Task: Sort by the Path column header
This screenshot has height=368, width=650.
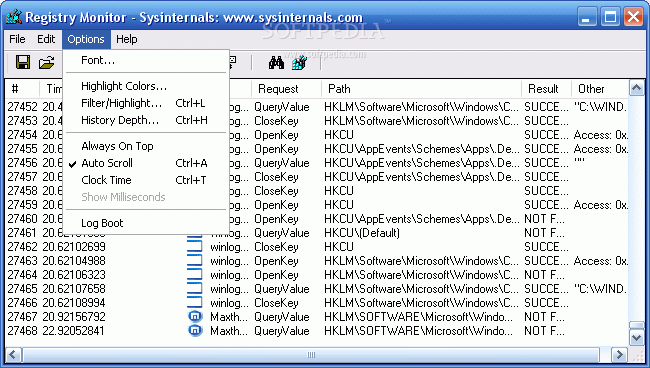Action: tap(421, 89)
